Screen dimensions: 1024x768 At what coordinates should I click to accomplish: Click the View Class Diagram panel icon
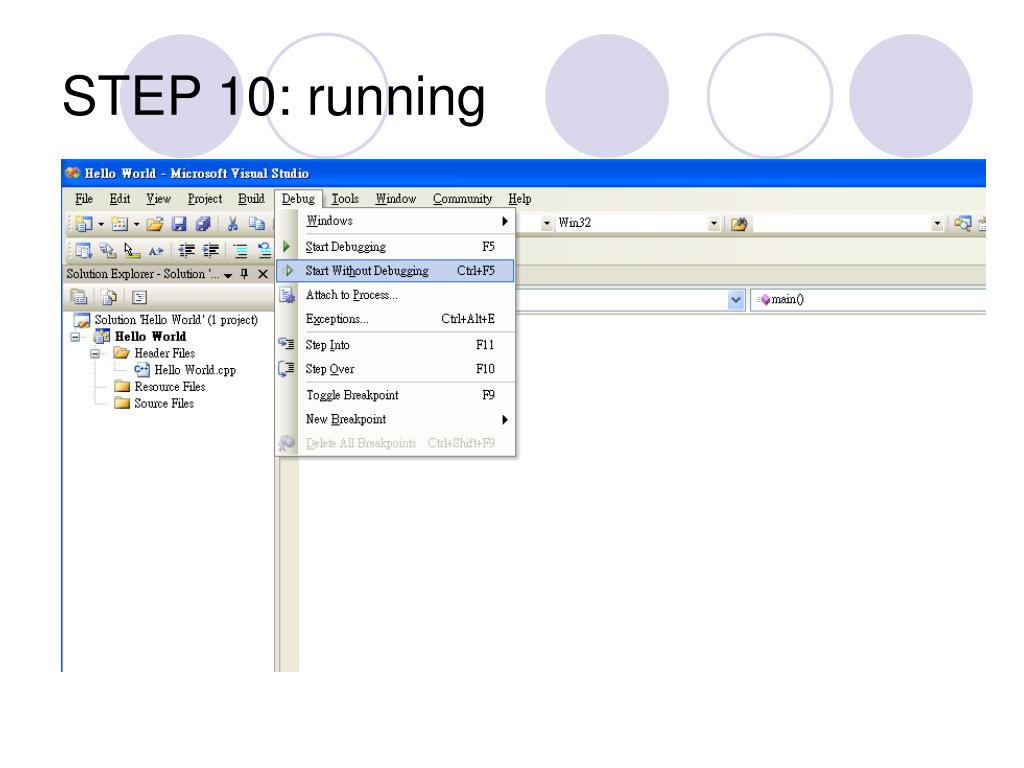[x=139, y=297]
